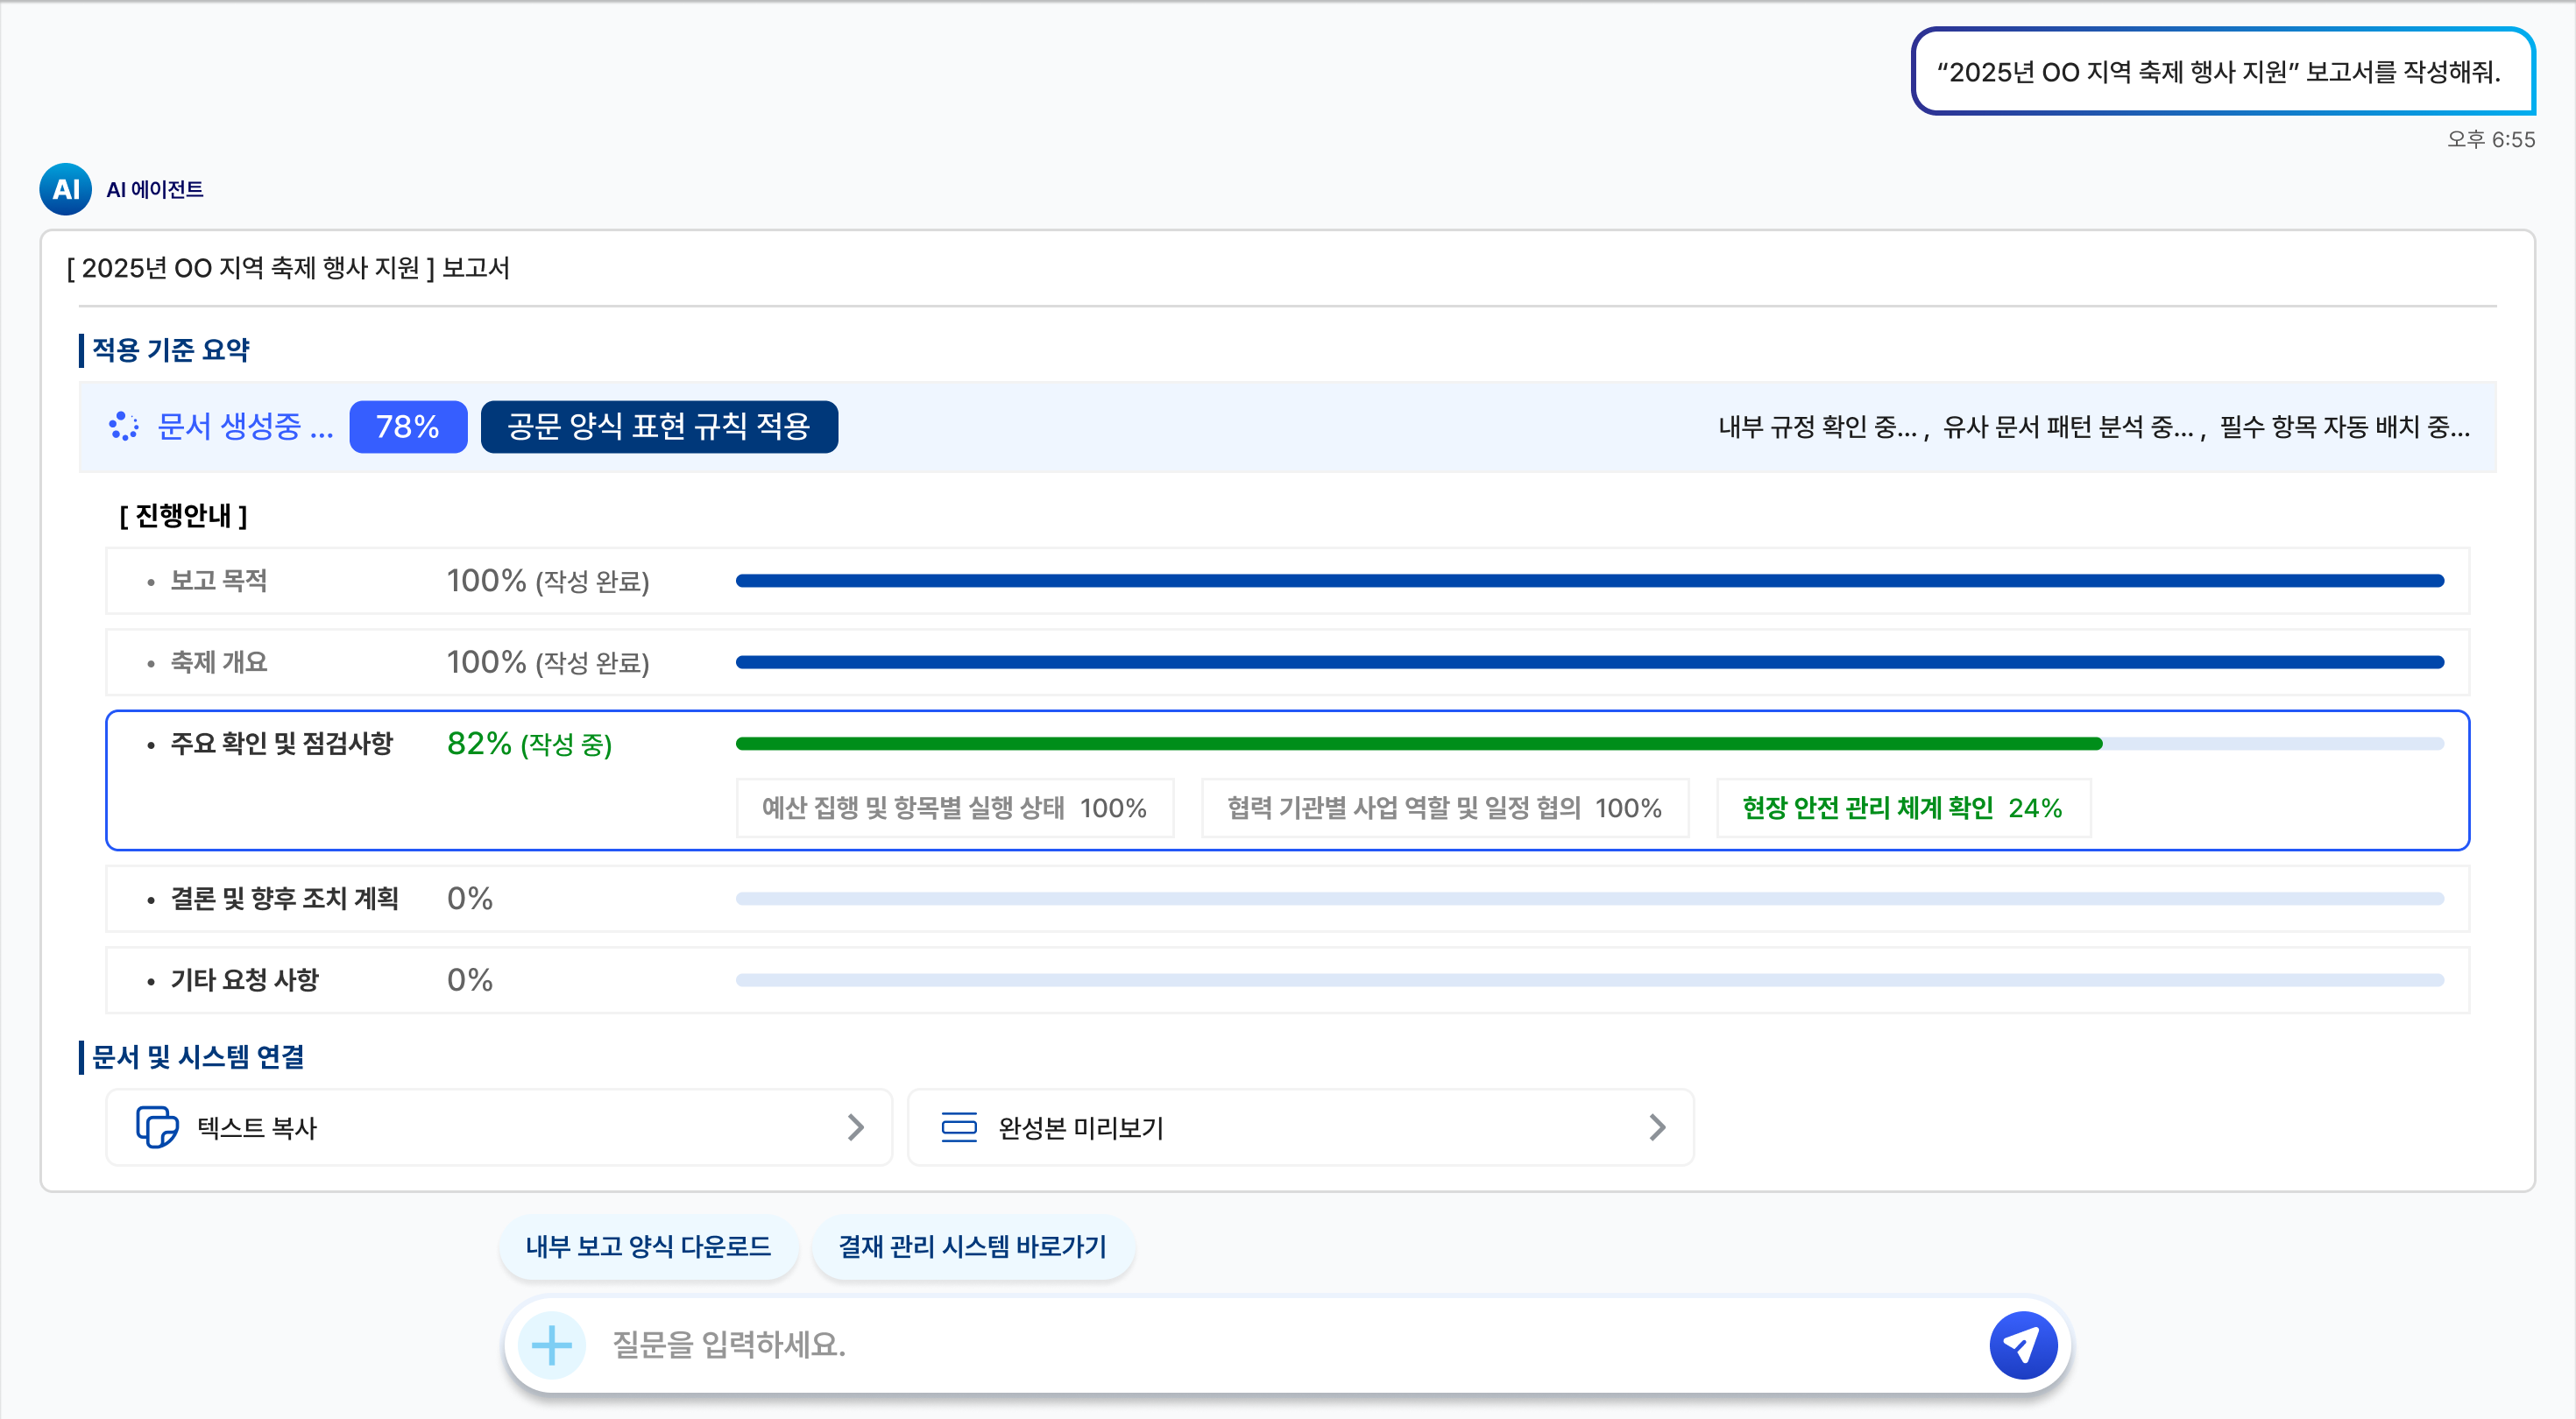Screen dimensions: 2576x1419
Task: Click the 공문 양식 표현 규칙 적용 badge
Action: point(659,427)
